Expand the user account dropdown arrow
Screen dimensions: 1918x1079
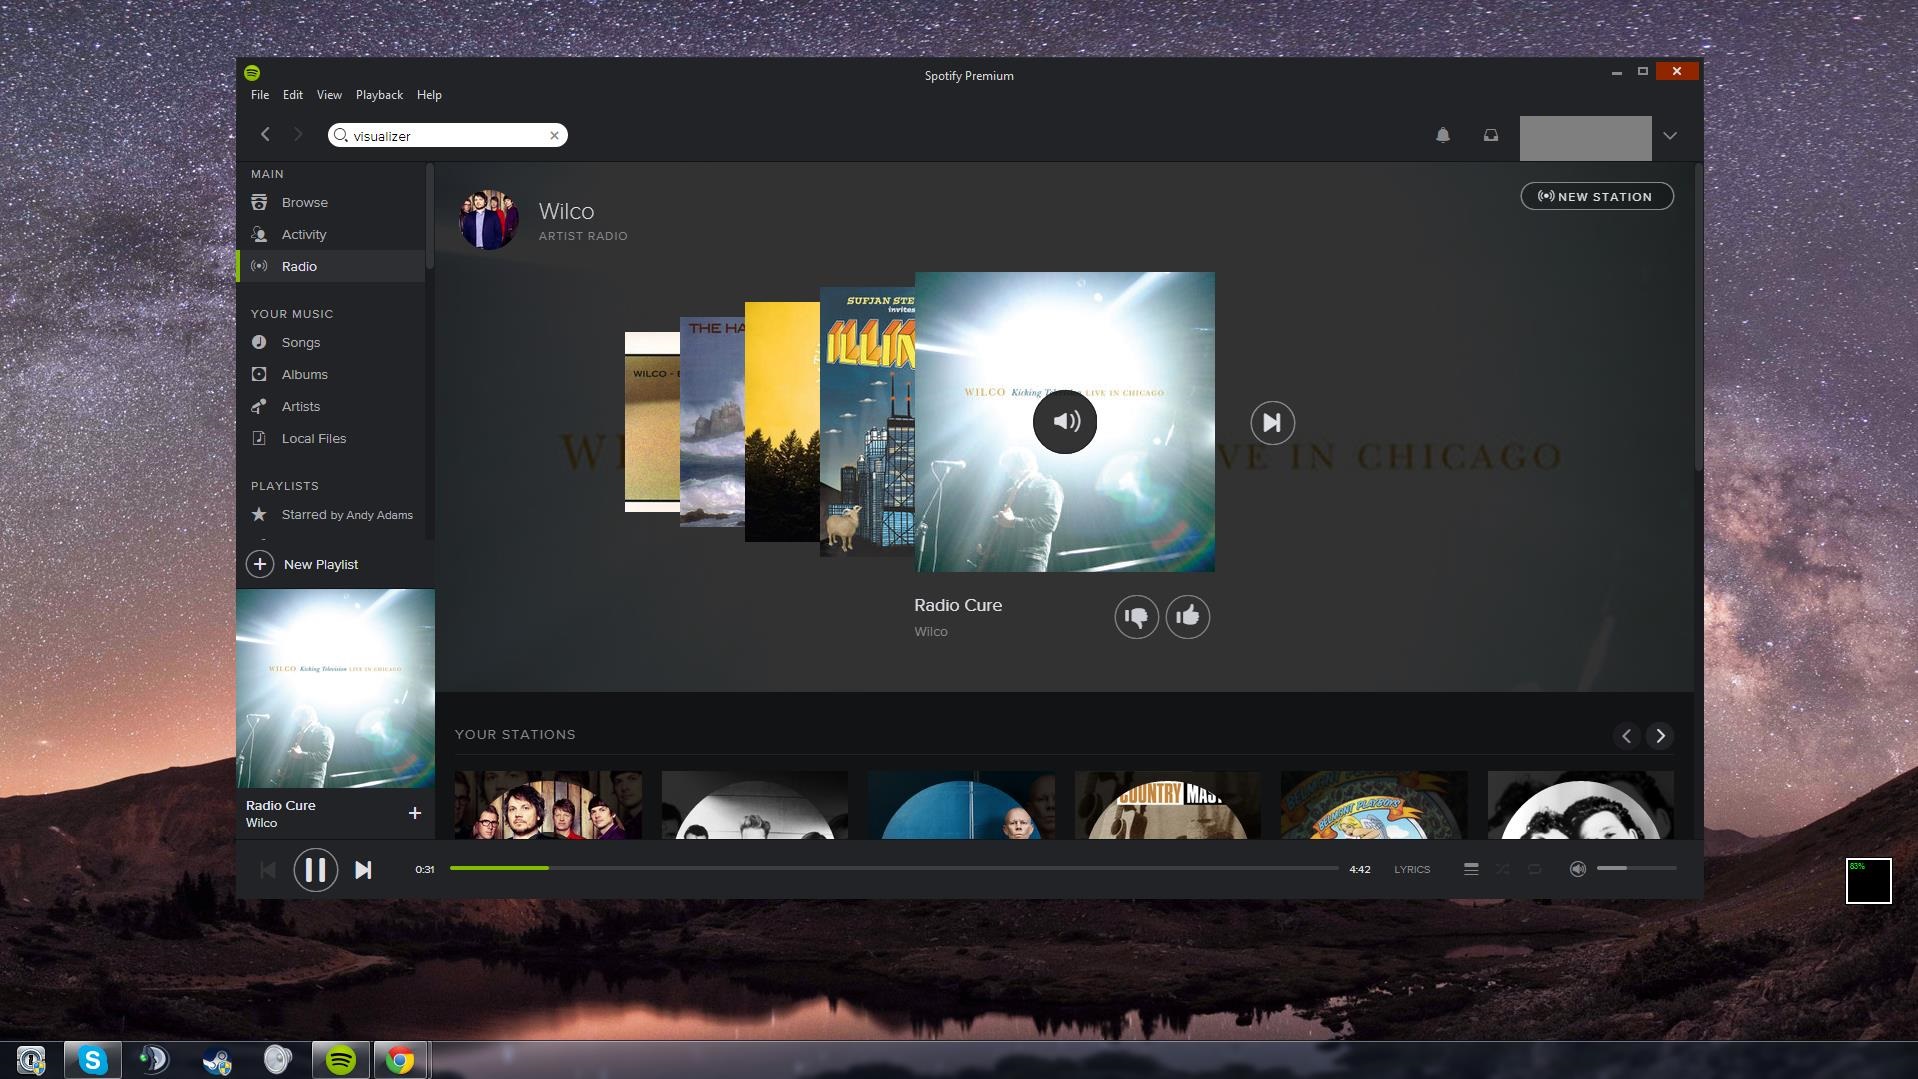(1669, 136)
